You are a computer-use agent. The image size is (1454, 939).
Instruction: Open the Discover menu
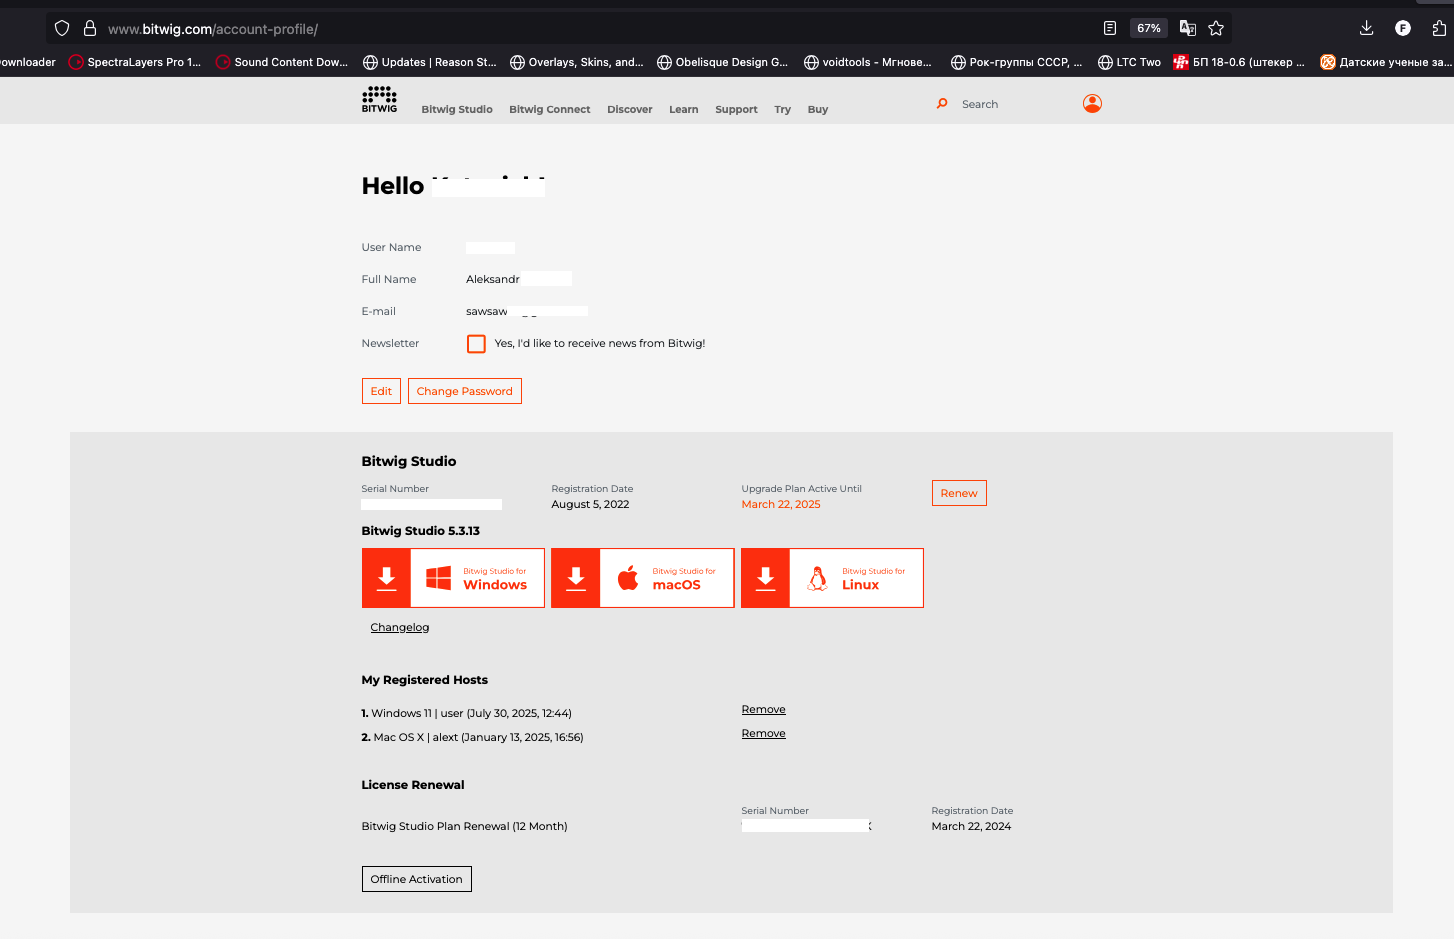(630, 110)
